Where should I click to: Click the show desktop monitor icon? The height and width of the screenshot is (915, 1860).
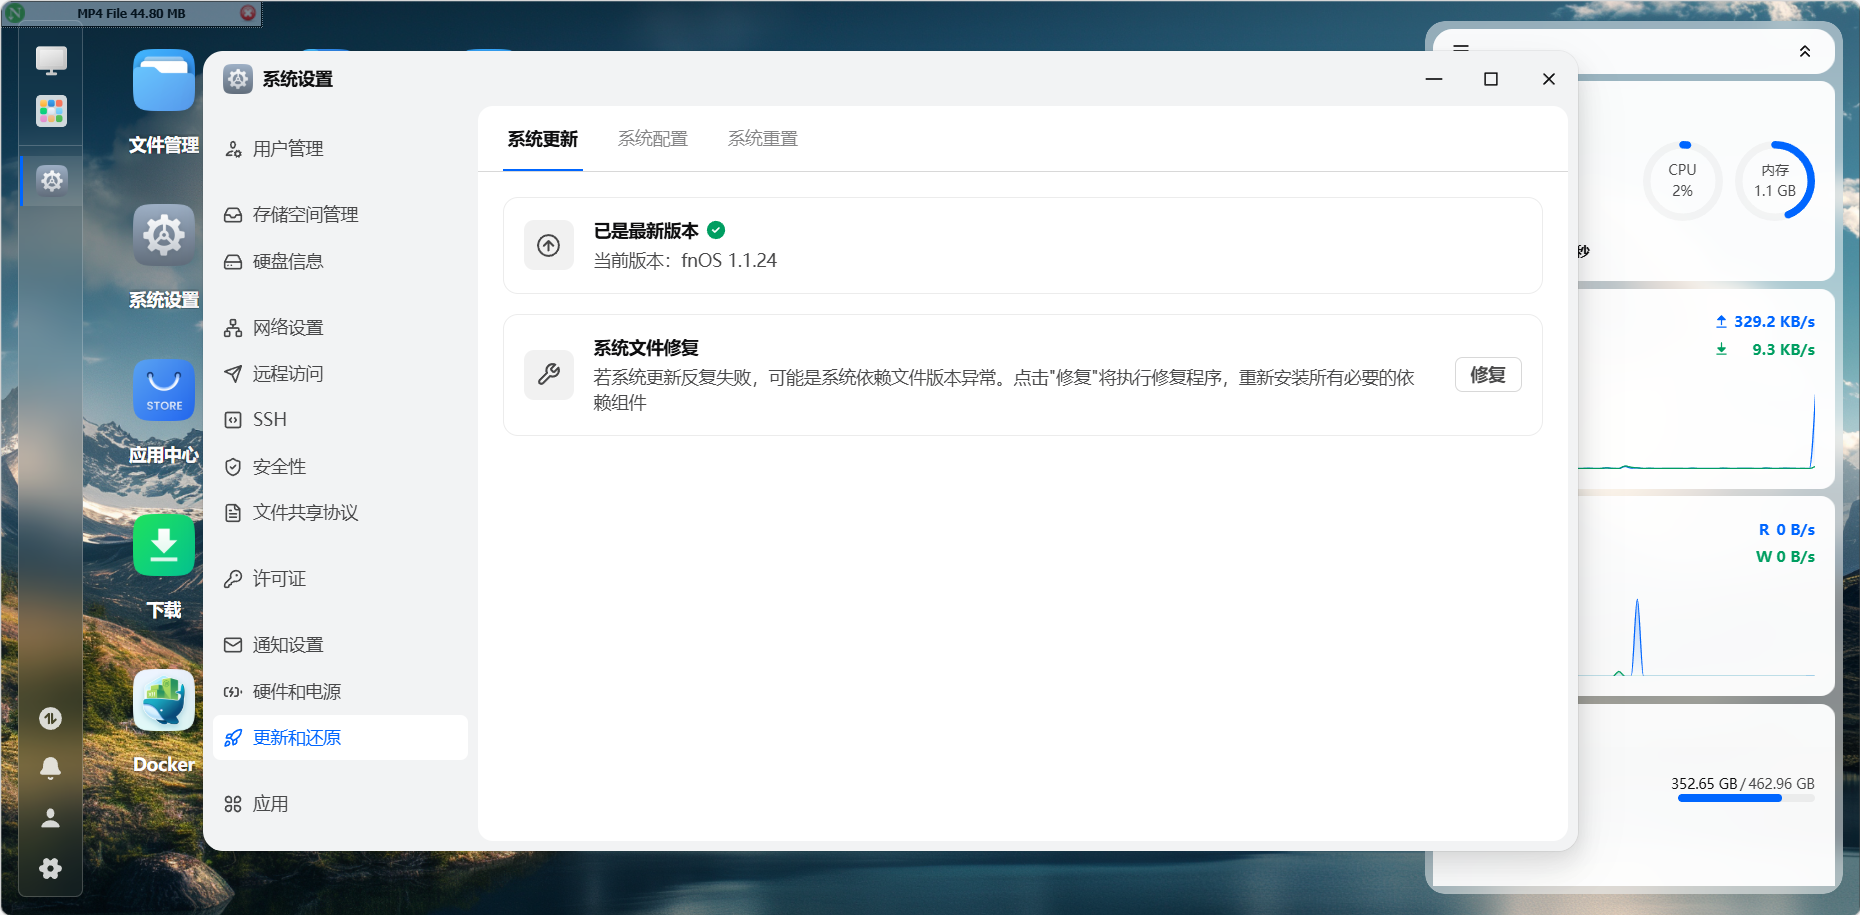point(51,60)
